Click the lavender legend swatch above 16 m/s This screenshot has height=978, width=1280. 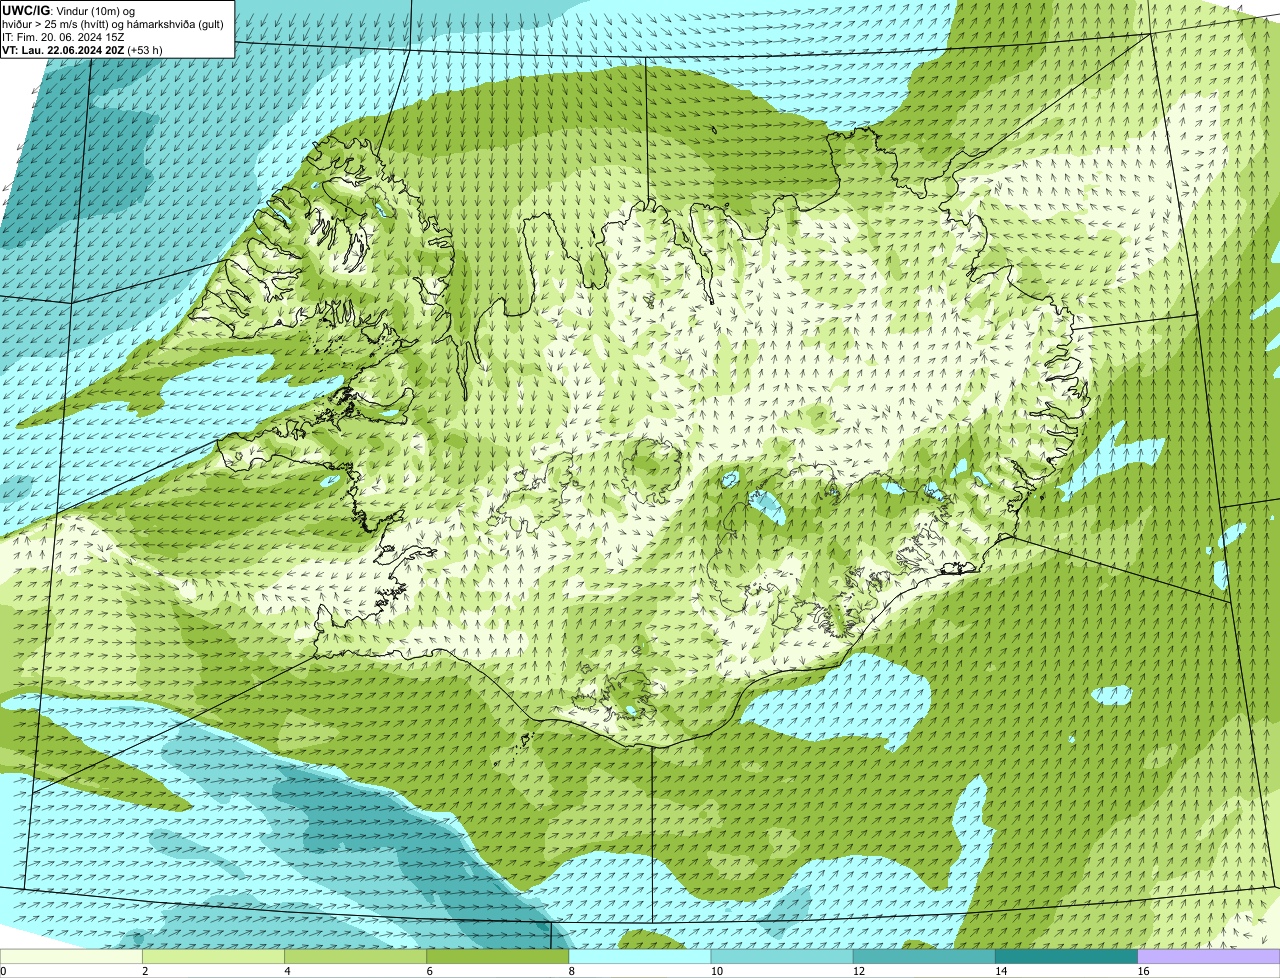(x=1208, y=956)
